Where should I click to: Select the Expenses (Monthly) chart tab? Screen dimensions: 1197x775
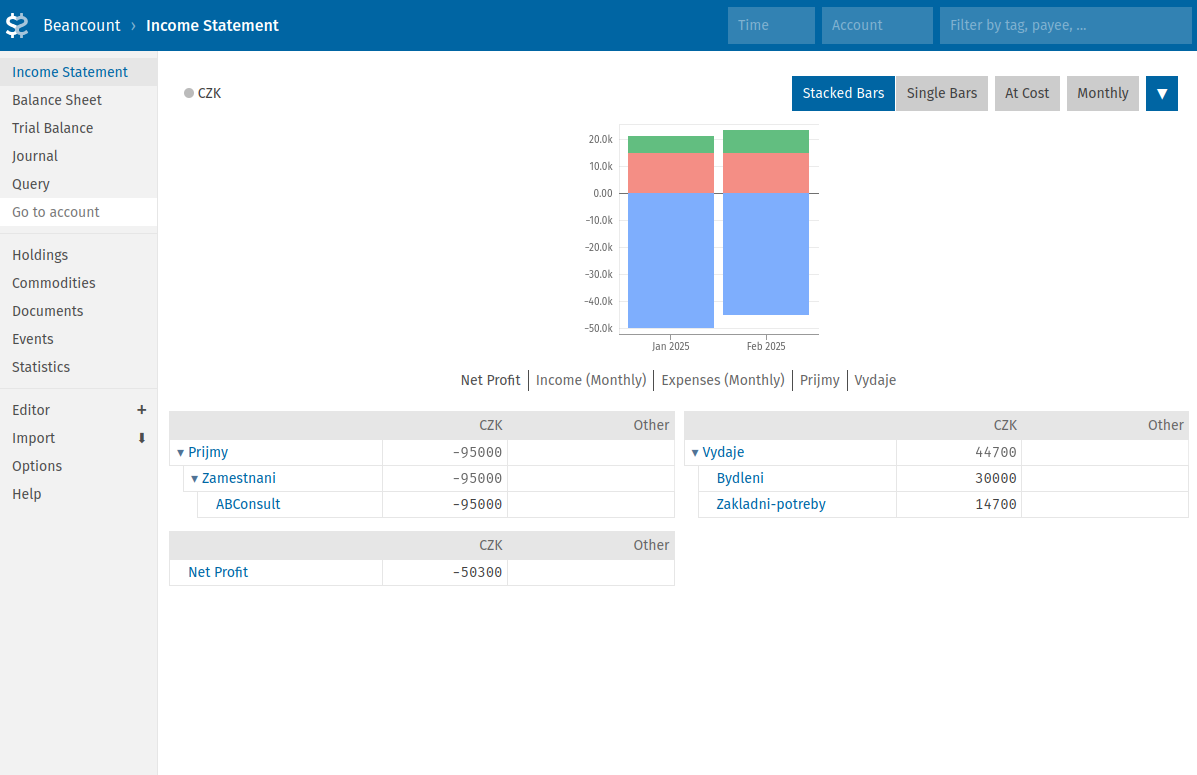click(722, 380)
